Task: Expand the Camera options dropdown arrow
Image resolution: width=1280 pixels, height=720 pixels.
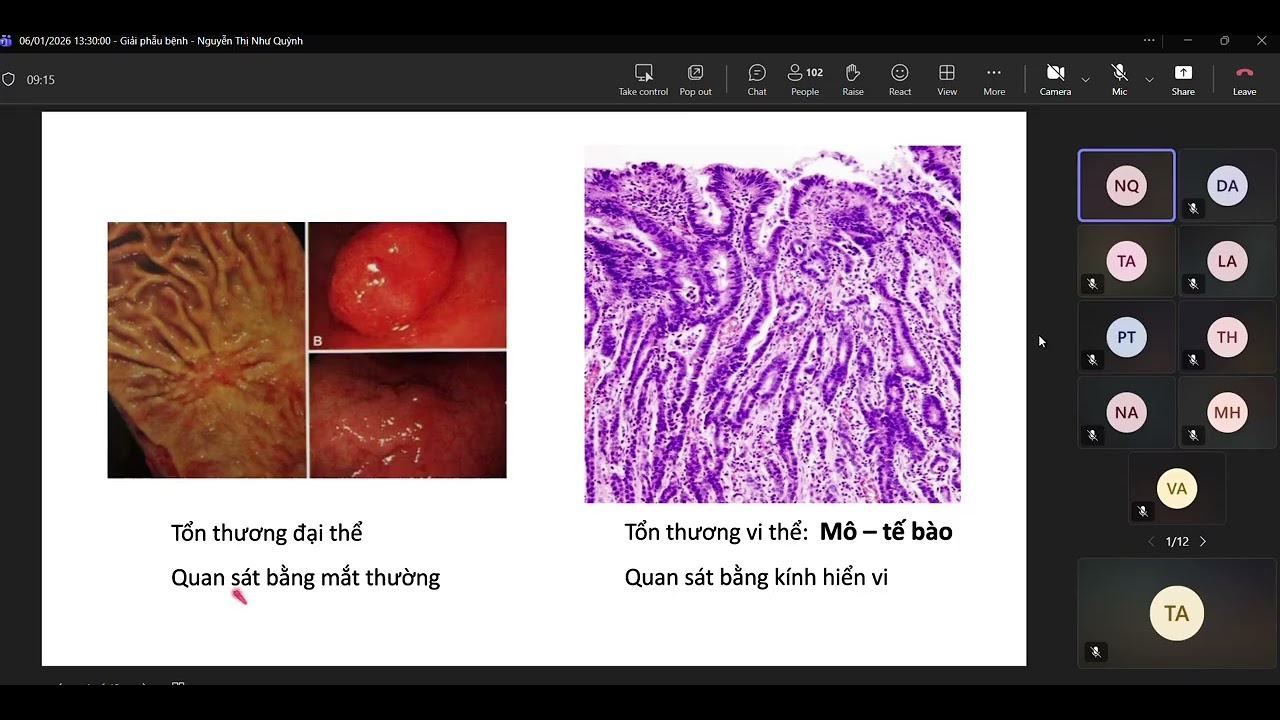Action: click(x=1086, y=79)
